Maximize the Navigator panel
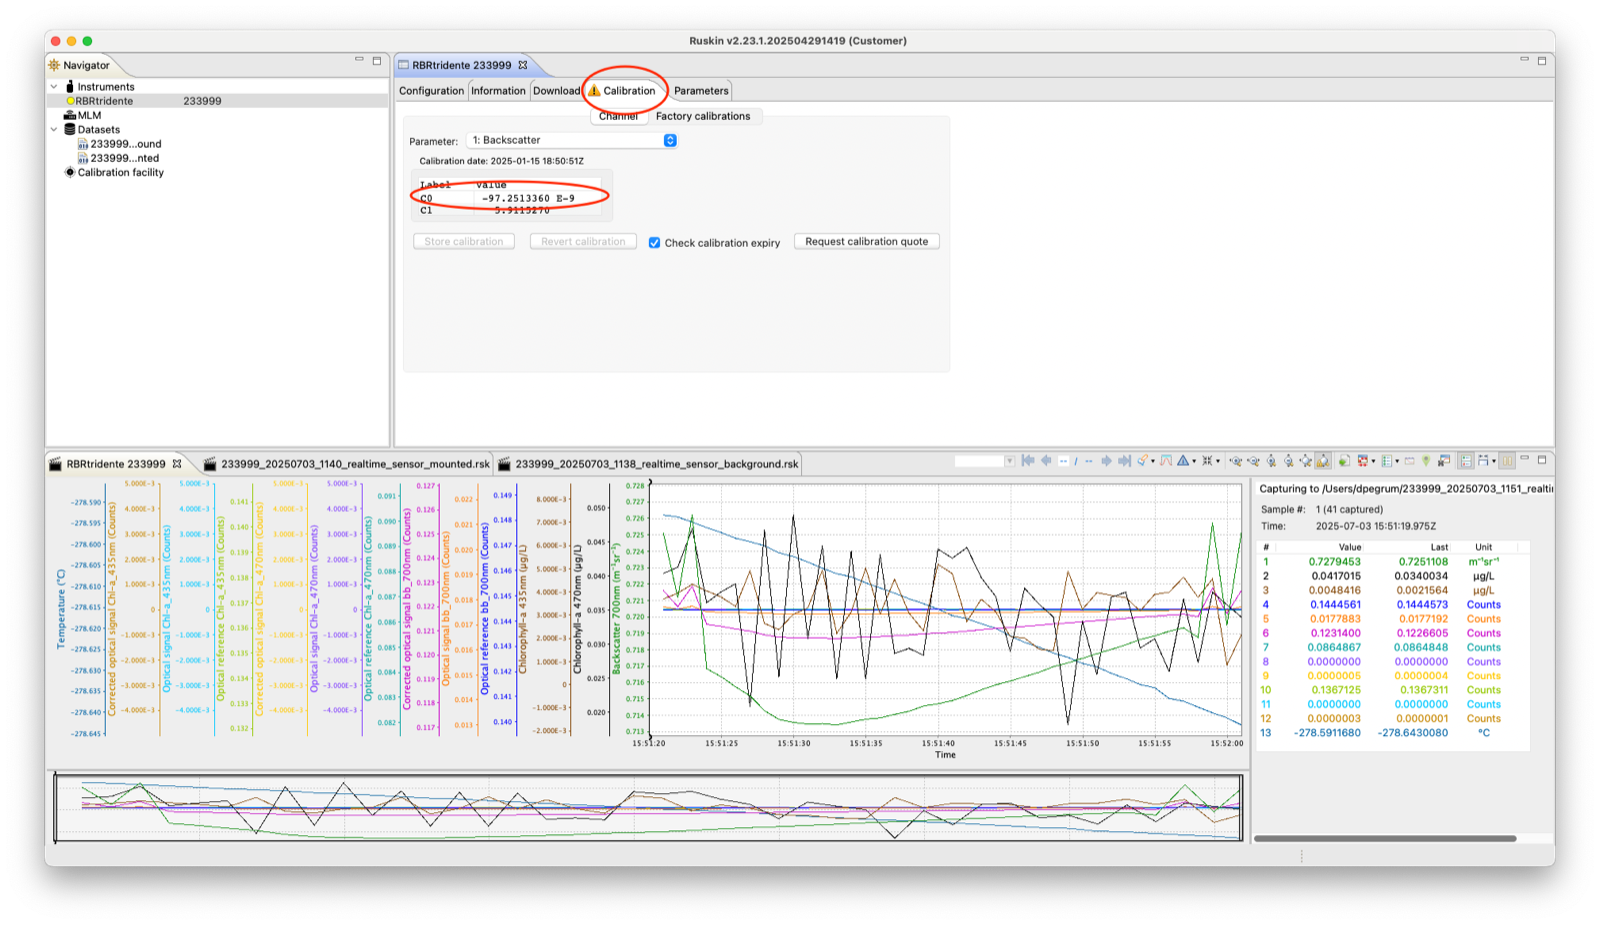The image size is (1600, 925). (x=377, y=61)
